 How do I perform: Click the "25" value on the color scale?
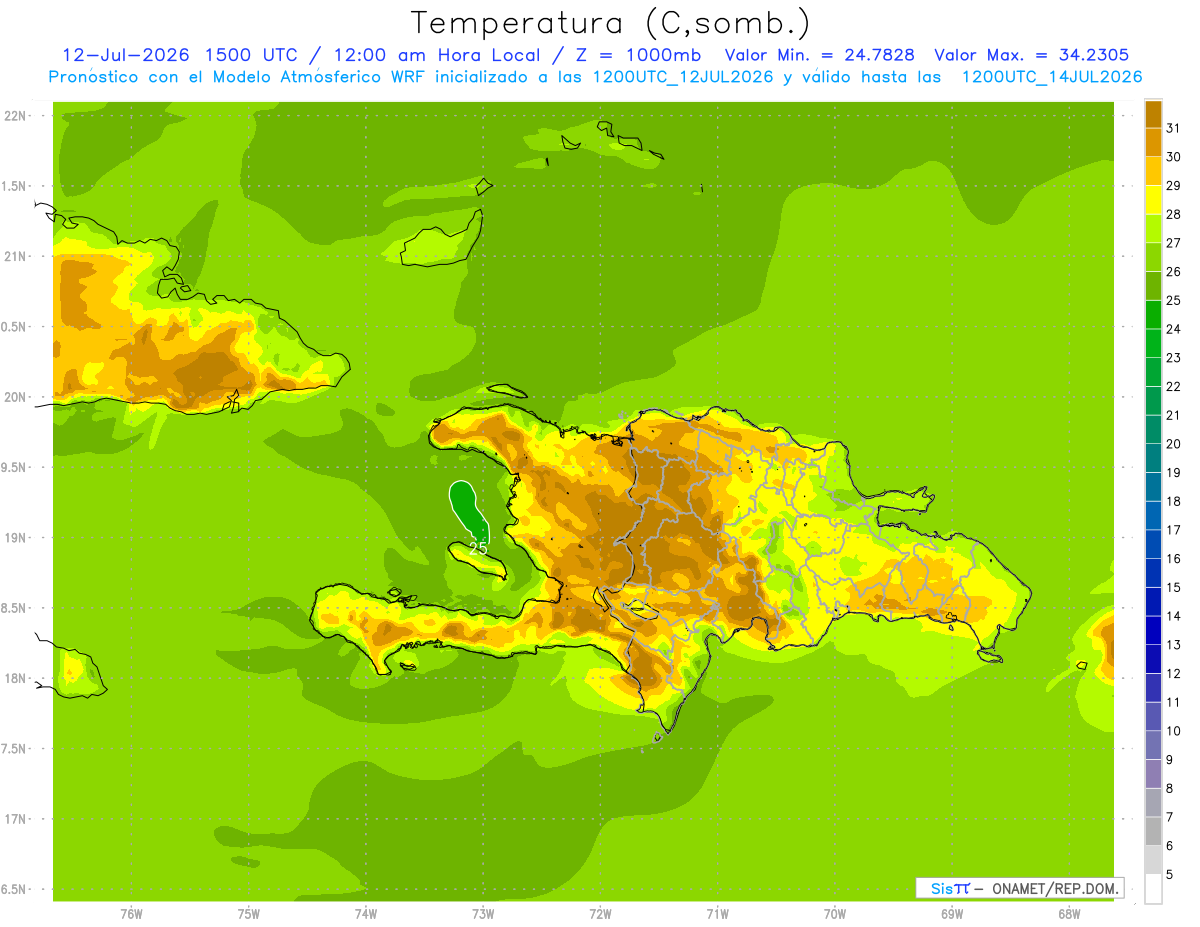(1174, 300)
